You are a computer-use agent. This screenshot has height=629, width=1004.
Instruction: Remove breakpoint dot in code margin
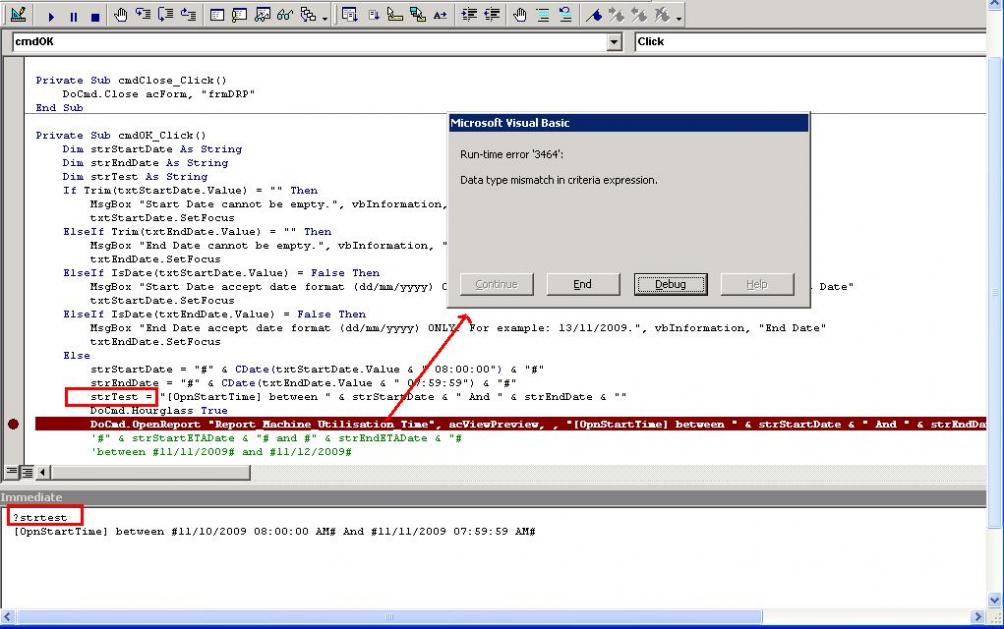(13, 424)
